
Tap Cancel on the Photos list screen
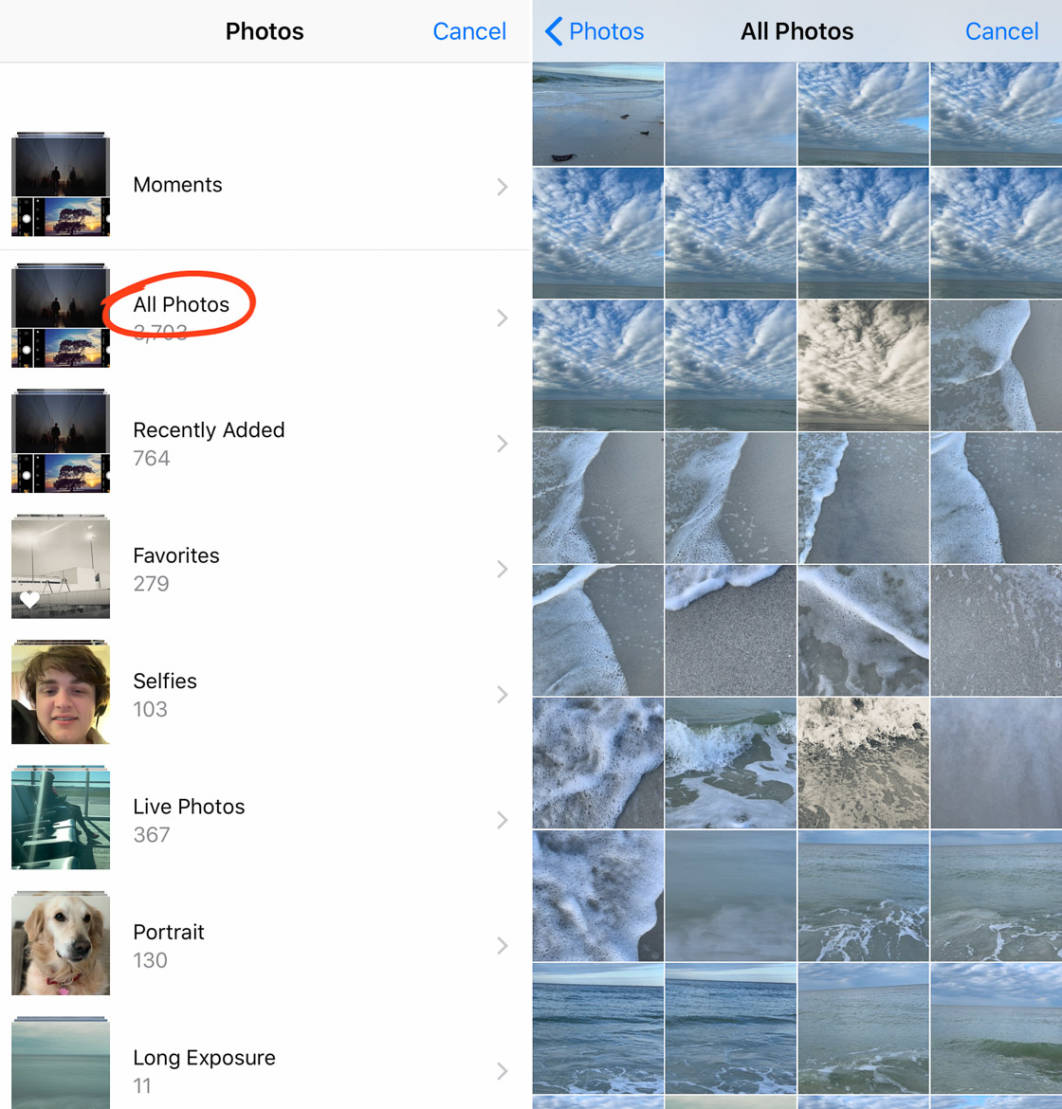(x=470, y=31)
